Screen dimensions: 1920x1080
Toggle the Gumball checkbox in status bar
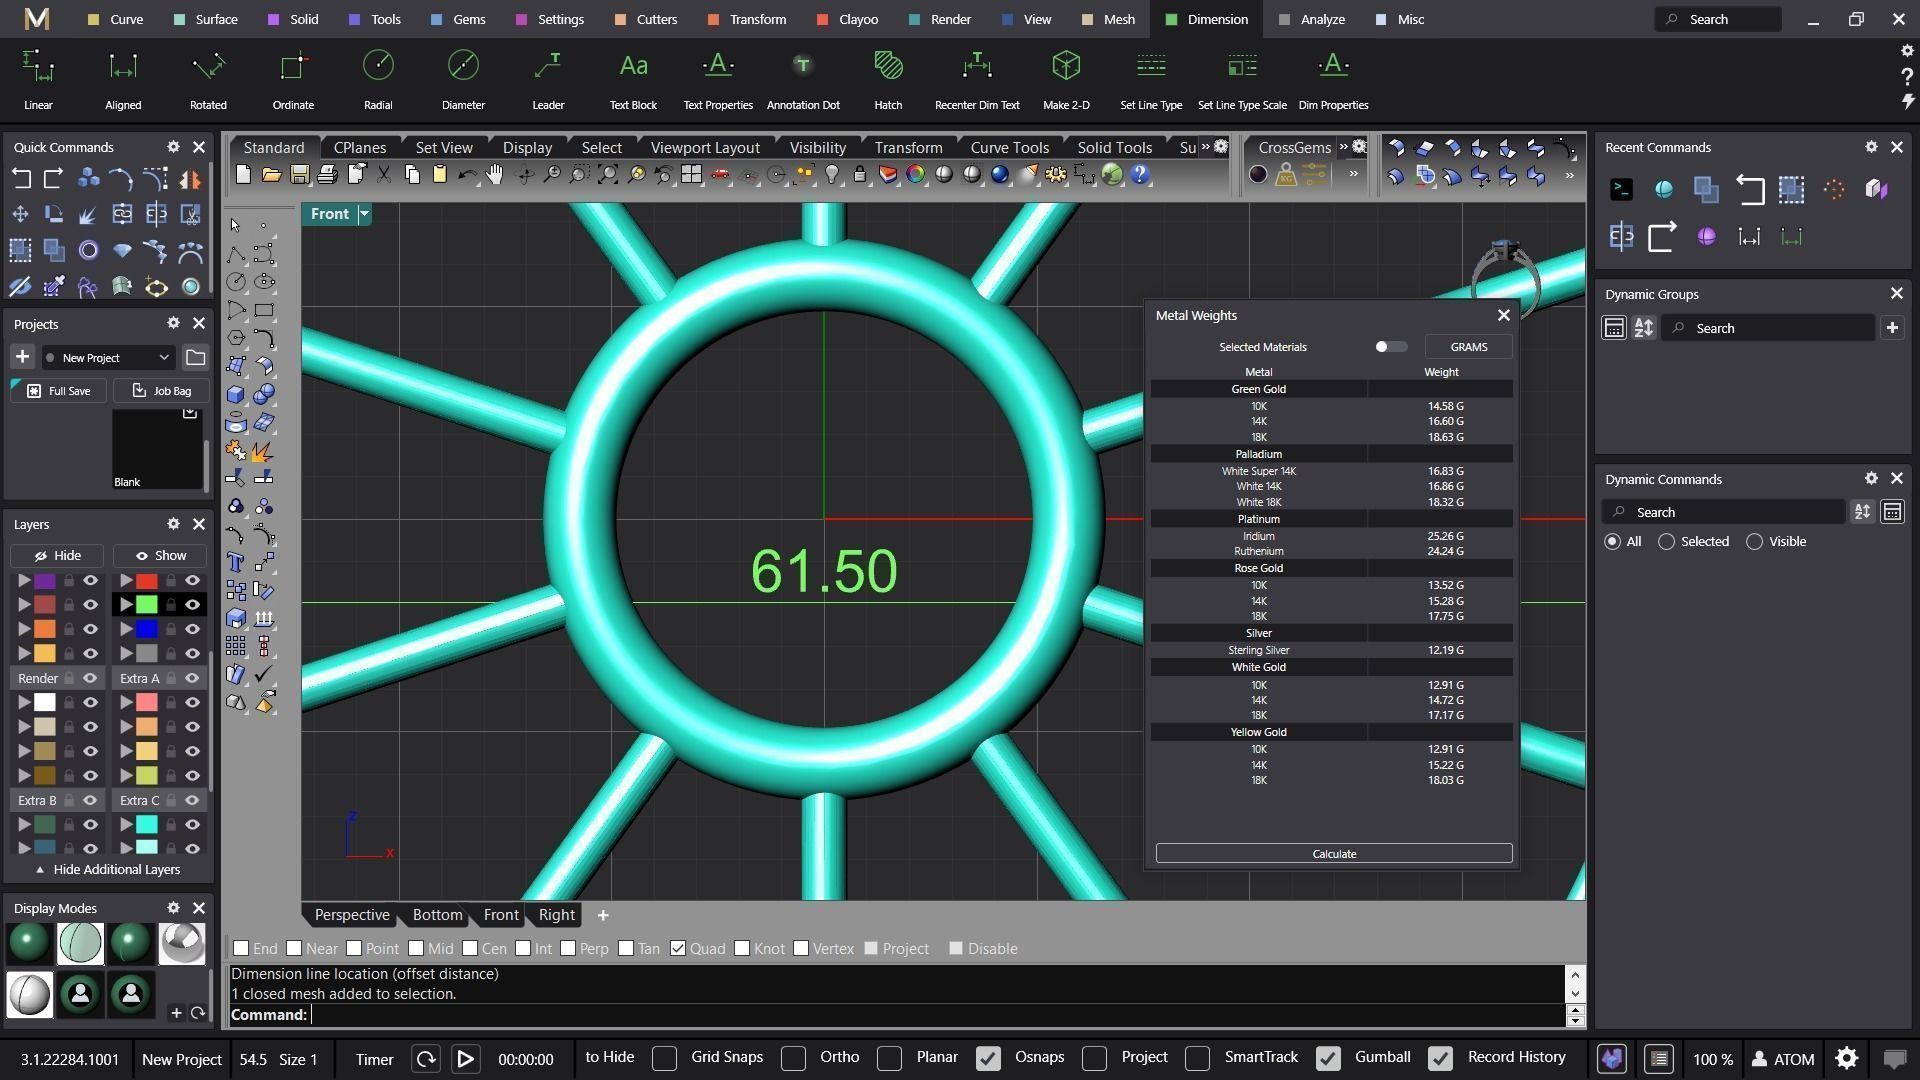tap(1329, 1059)
